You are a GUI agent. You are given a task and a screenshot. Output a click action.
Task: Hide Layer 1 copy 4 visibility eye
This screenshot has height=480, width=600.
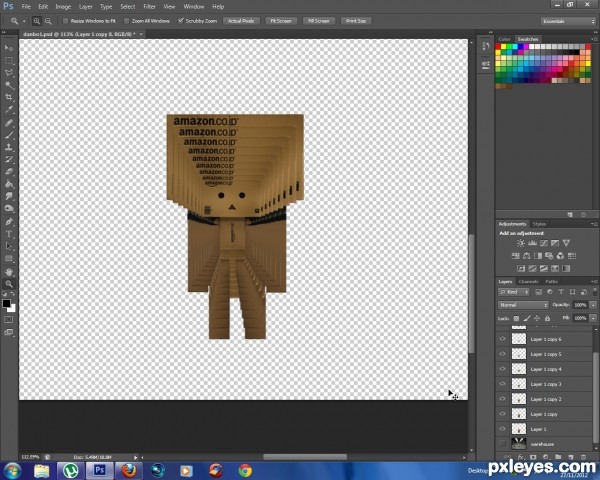coord(502,369)
